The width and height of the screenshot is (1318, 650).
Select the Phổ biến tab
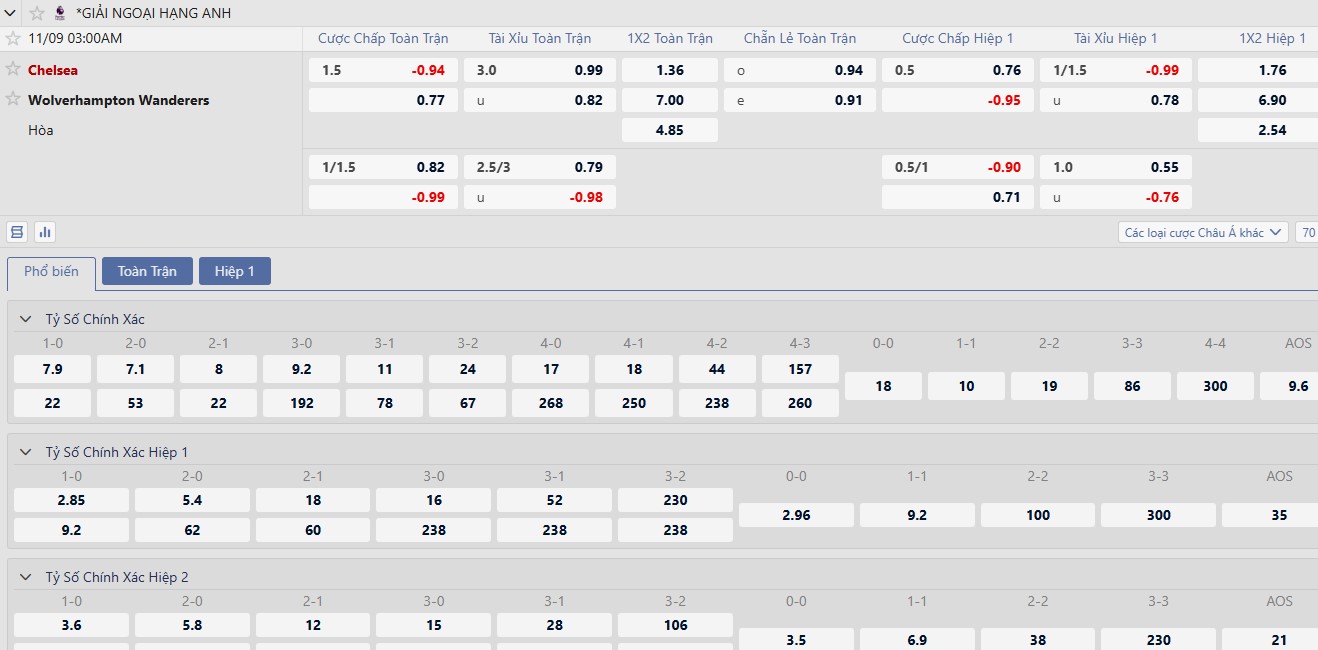51,272
